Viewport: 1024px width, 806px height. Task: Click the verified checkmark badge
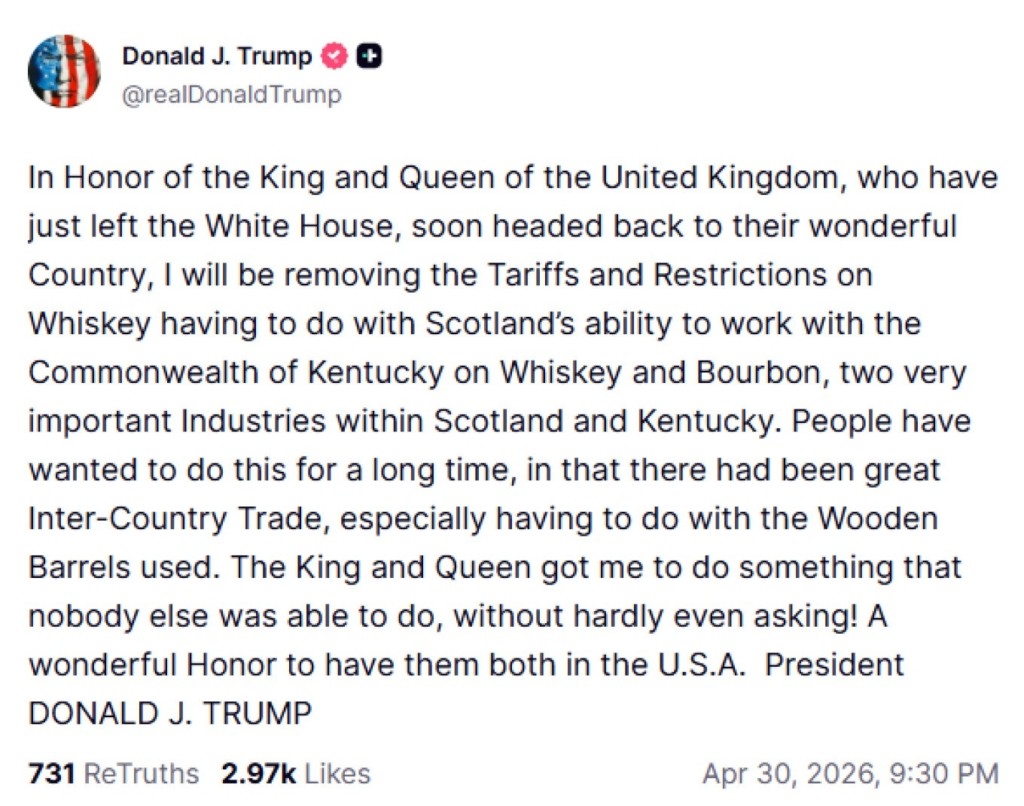tap(335, 57)
